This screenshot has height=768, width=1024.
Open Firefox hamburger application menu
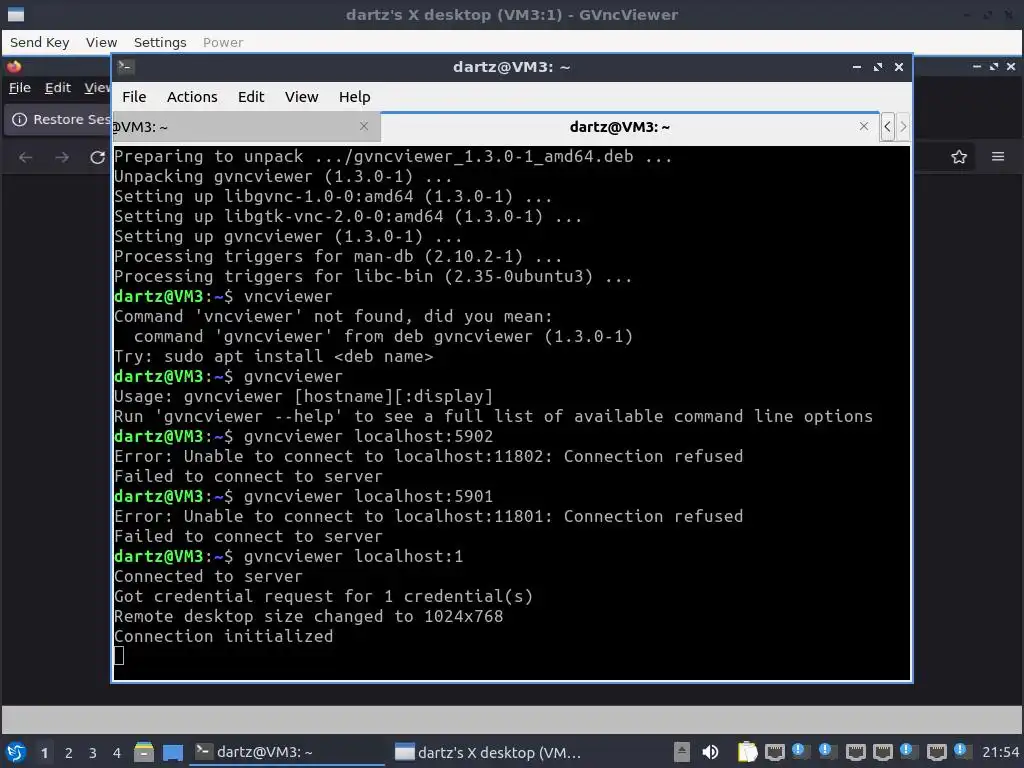(x=998, y=157)
